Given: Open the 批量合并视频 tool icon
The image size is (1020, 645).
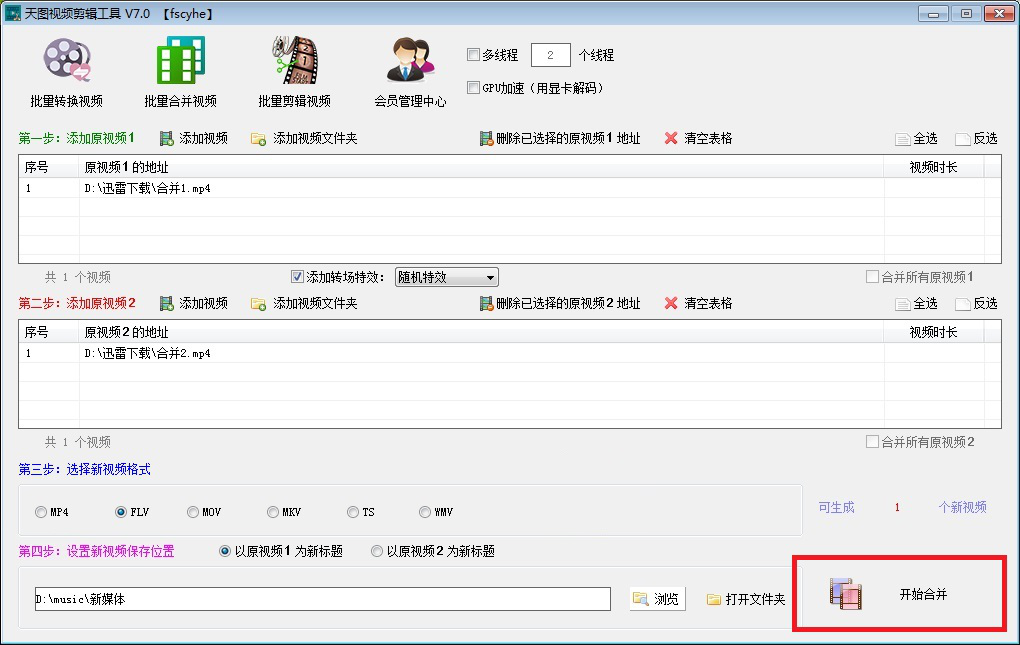Looking at the screenshot, I should tap(180, 60).
